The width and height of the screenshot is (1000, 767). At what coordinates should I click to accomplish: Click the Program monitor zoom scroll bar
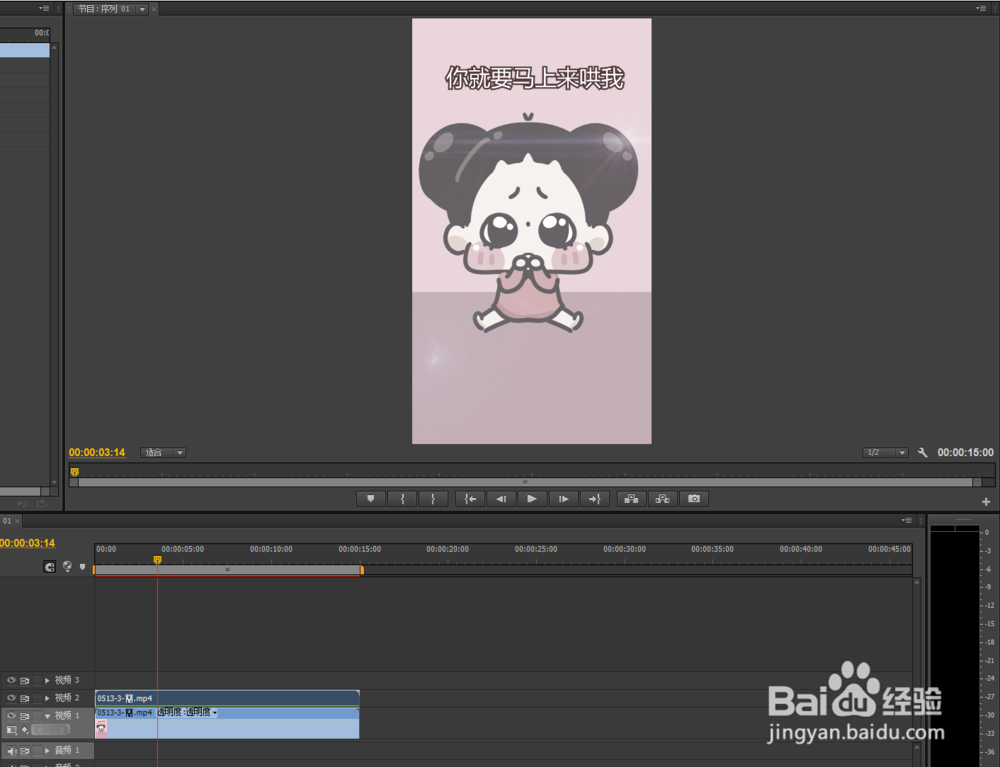(x=526, y=482)
